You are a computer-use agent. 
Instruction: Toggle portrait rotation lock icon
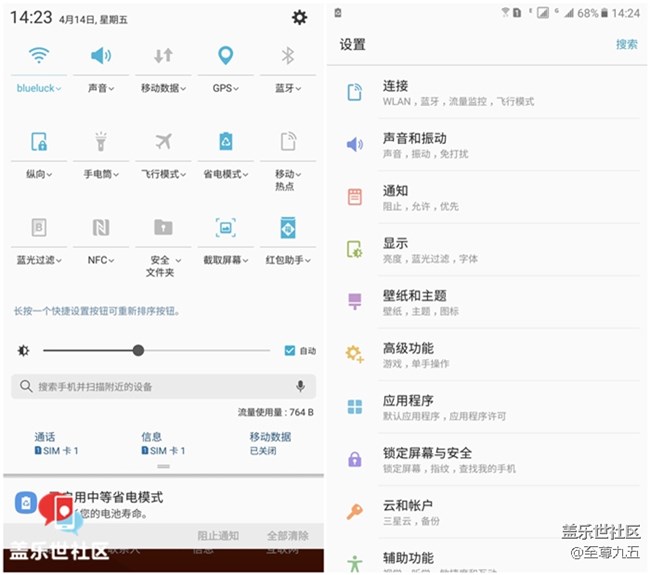39,141
